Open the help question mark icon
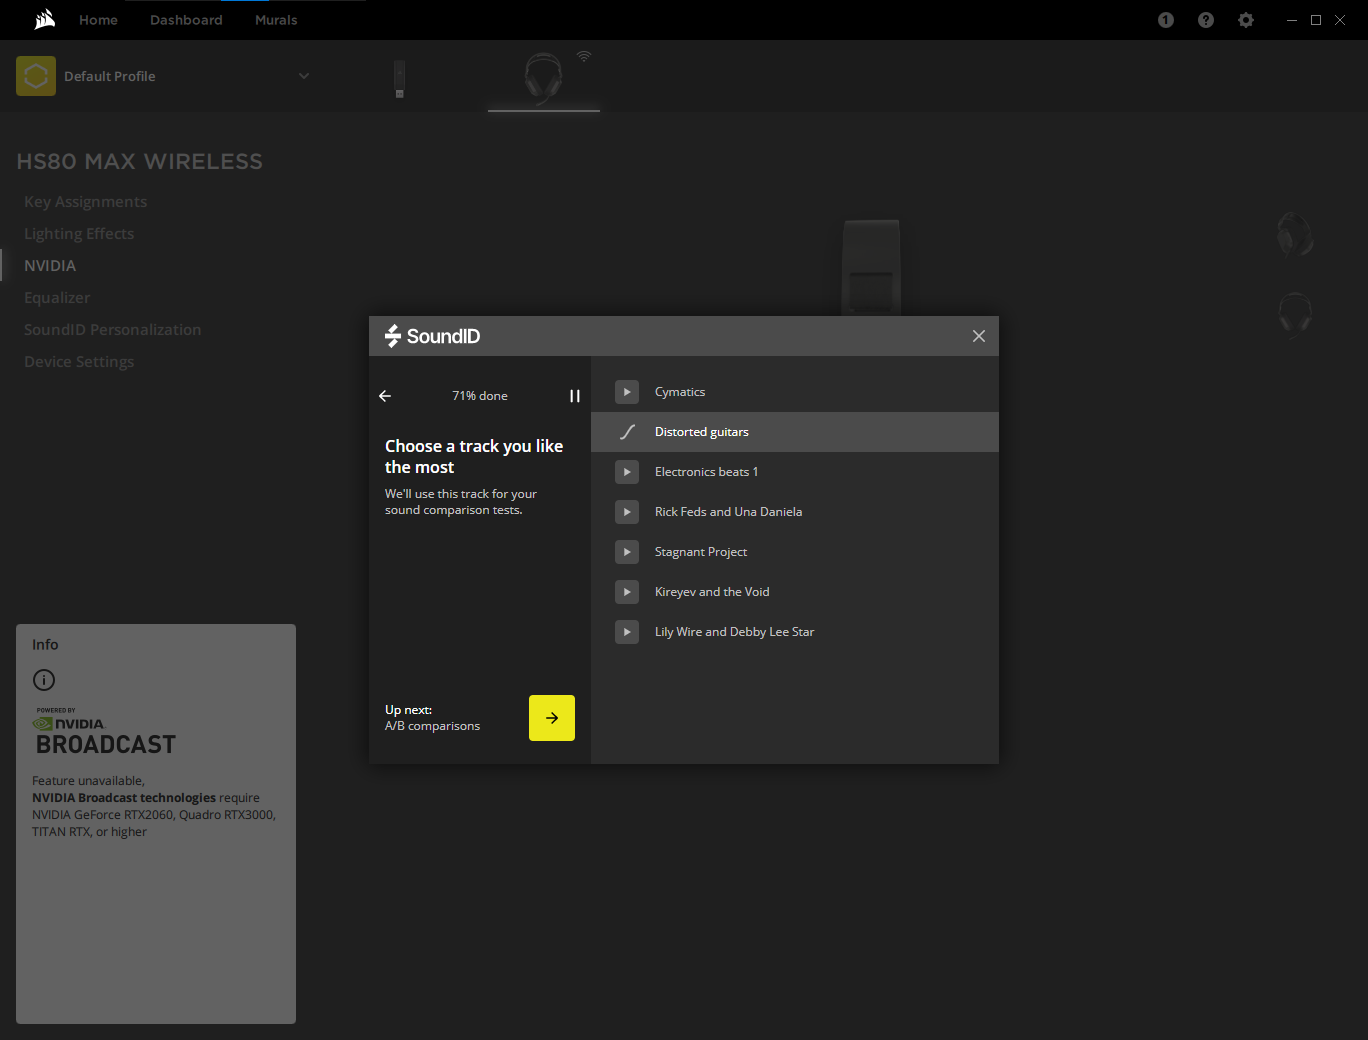1368x1040 pixels. tap(1206, 20)
